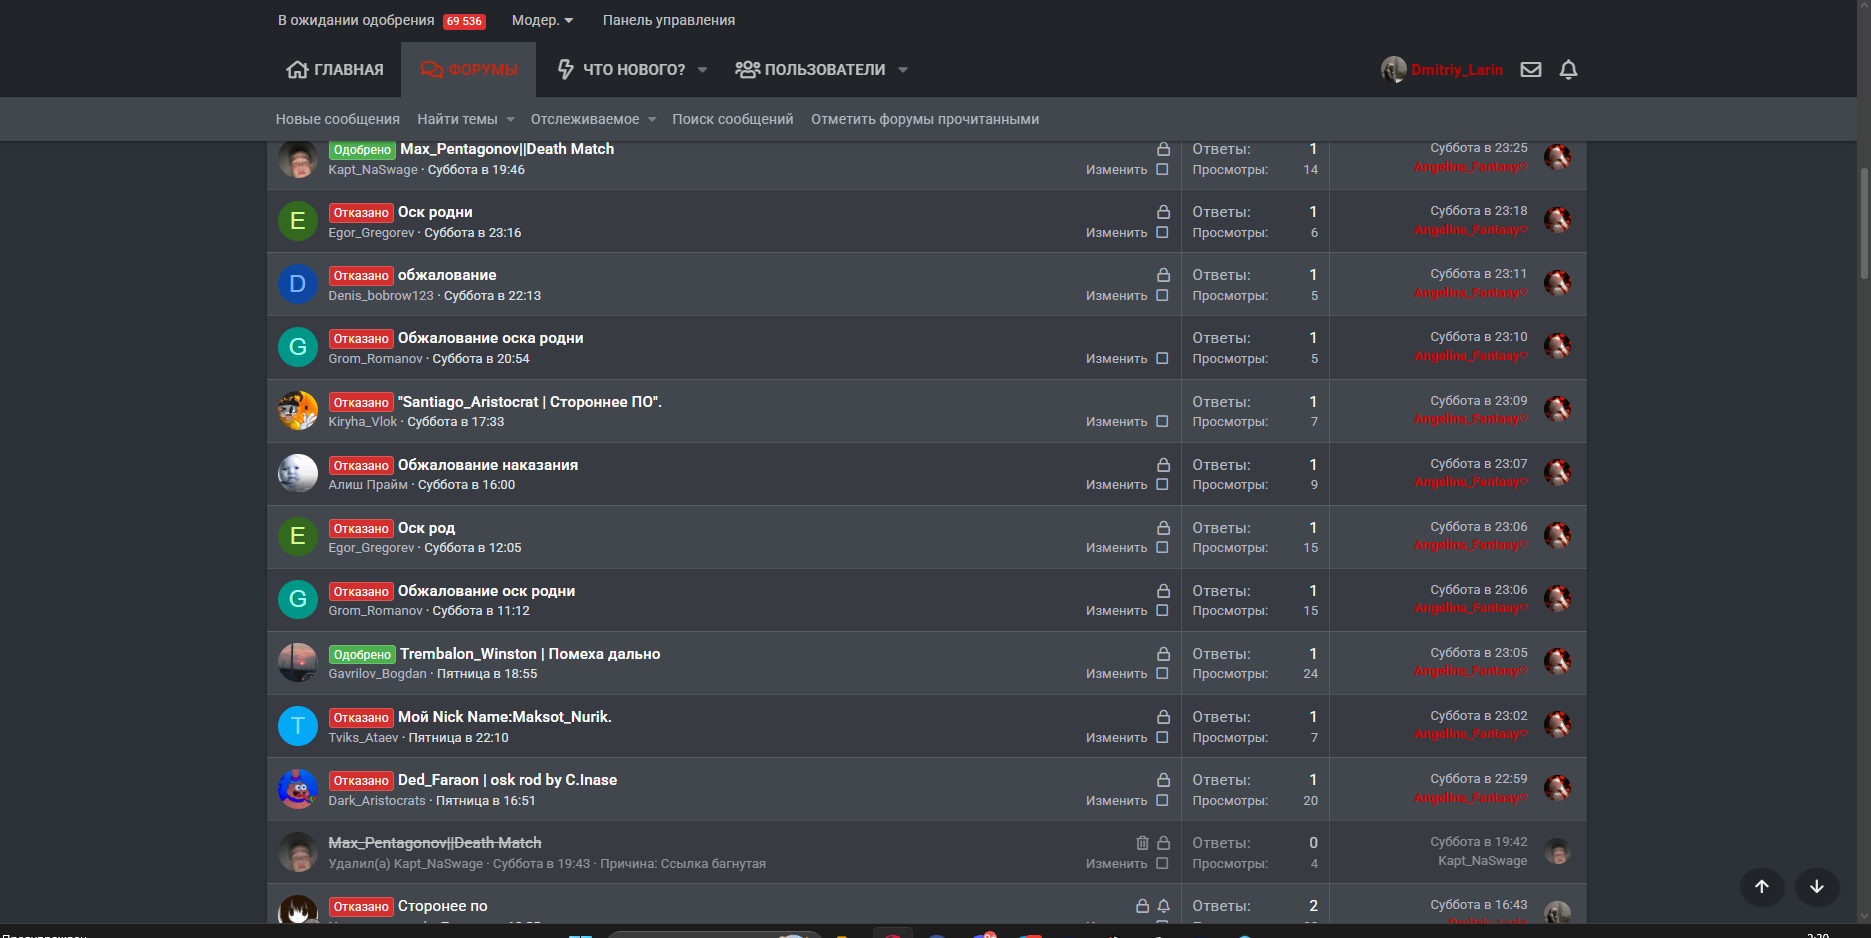Click the home icon next to ГЛАВНАЯ
The width and height of the screenshot is (1871, 938).
pyautogui.click(x=297, y=70)
